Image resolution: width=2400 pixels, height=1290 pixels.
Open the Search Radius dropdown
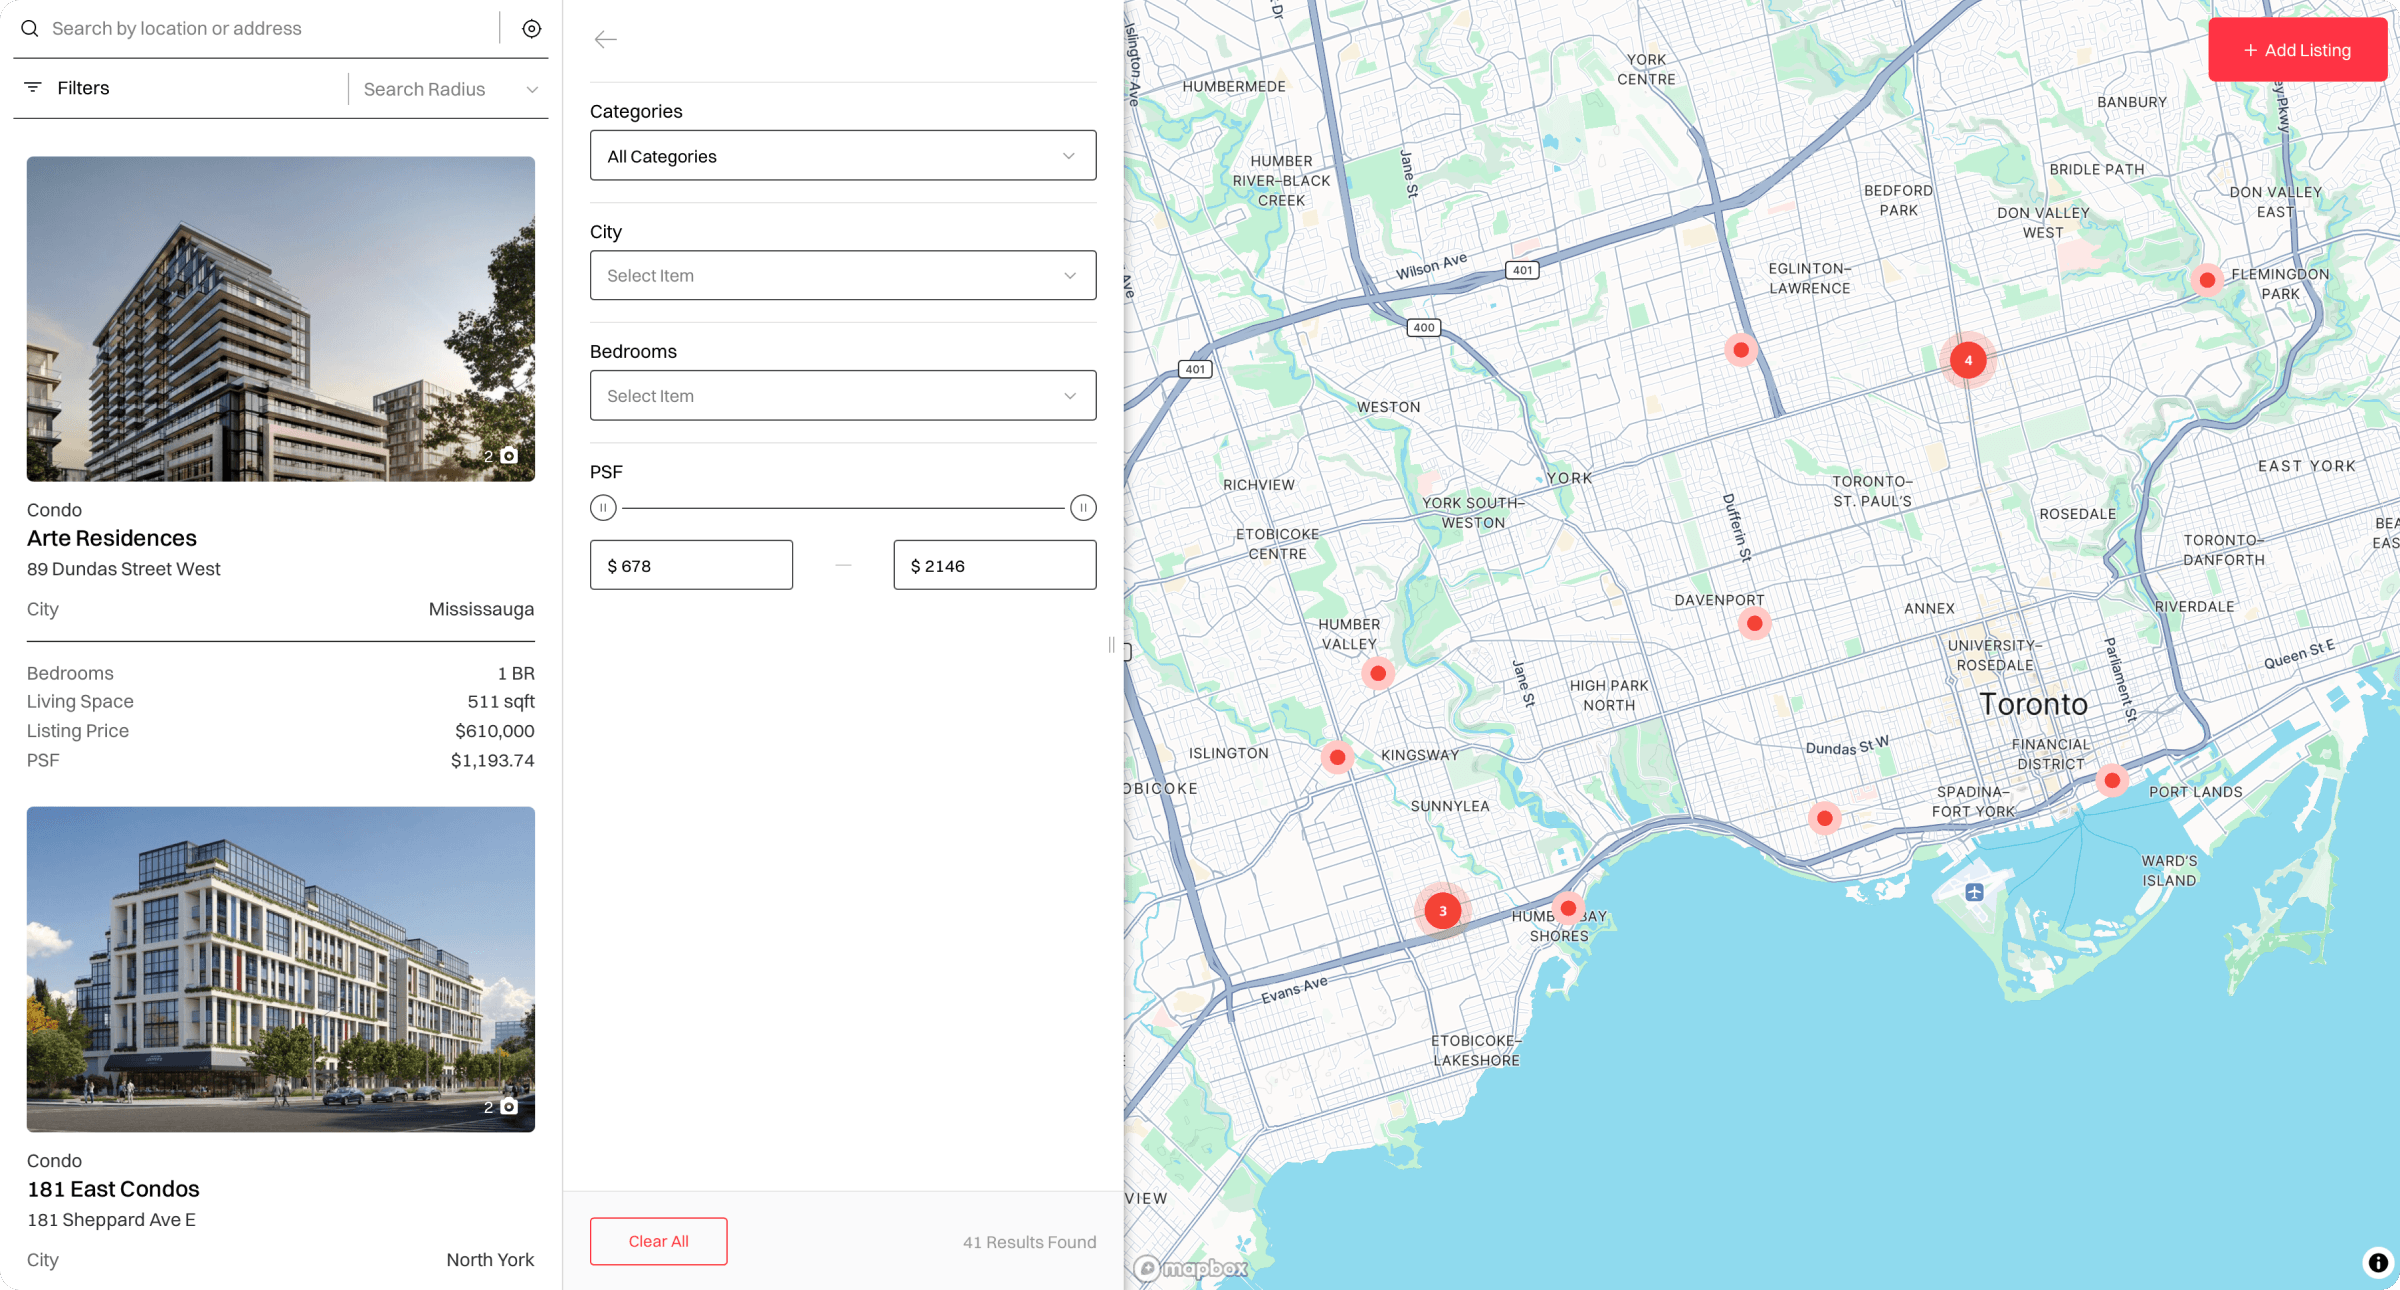point(450,89)
